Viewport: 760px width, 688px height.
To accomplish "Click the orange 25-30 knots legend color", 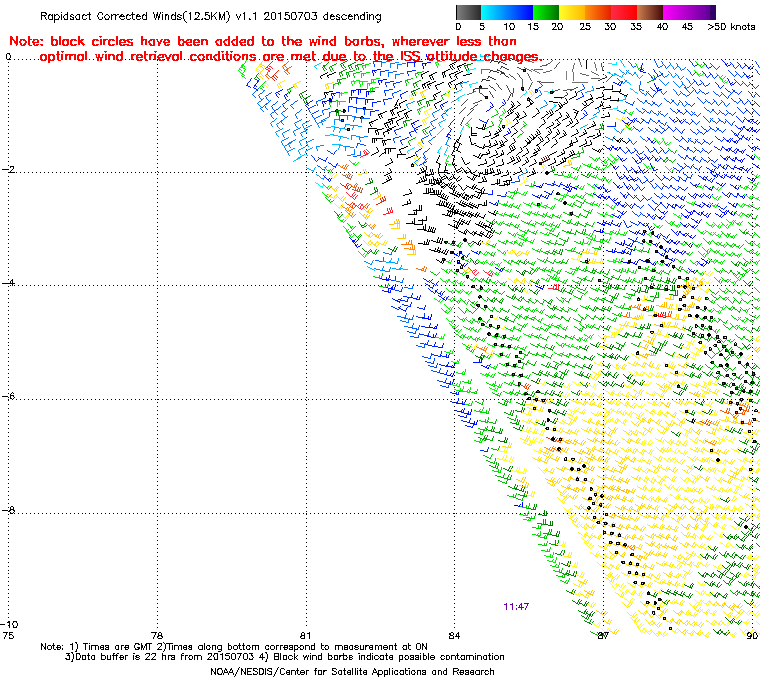I will pyautogui.click(x=598, y=12).
